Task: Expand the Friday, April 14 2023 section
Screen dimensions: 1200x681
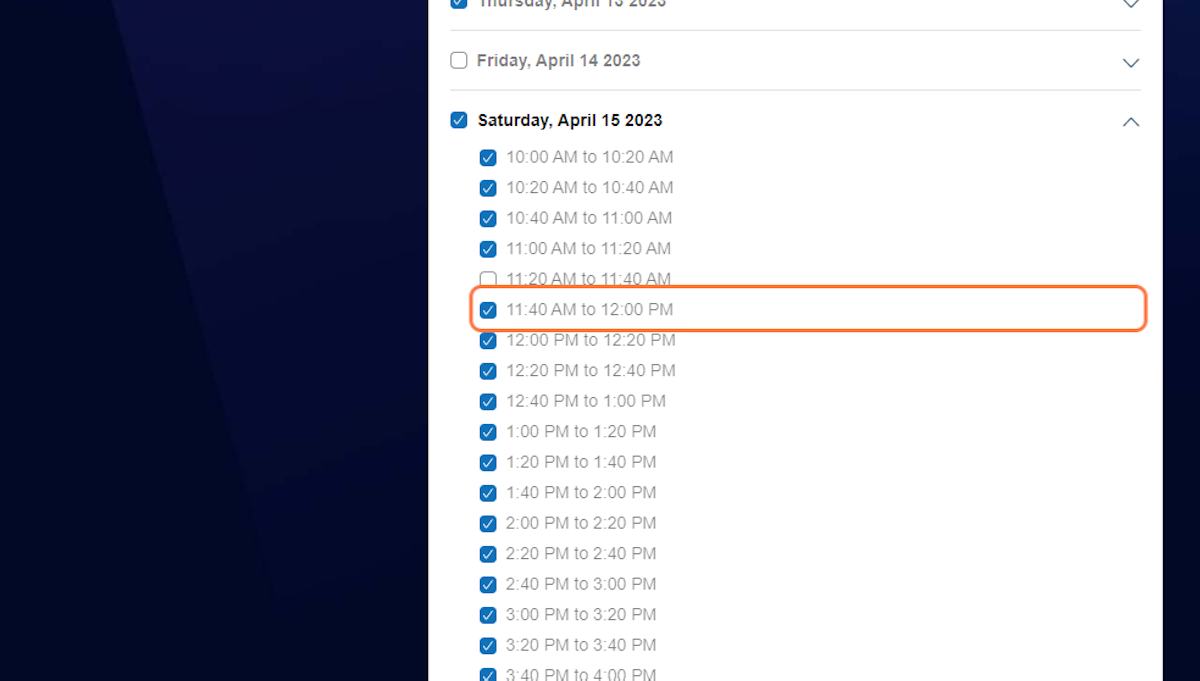Action: (1130, 62)
